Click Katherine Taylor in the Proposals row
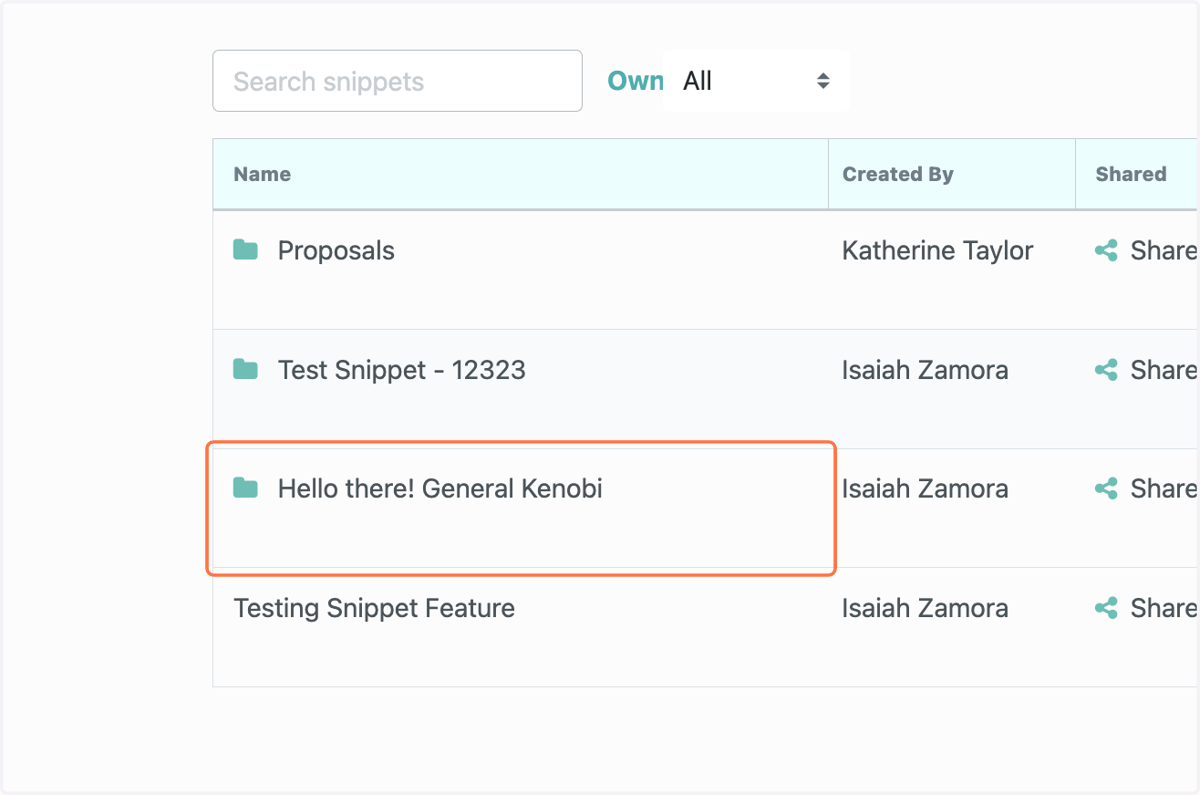 tap(938, 250)
